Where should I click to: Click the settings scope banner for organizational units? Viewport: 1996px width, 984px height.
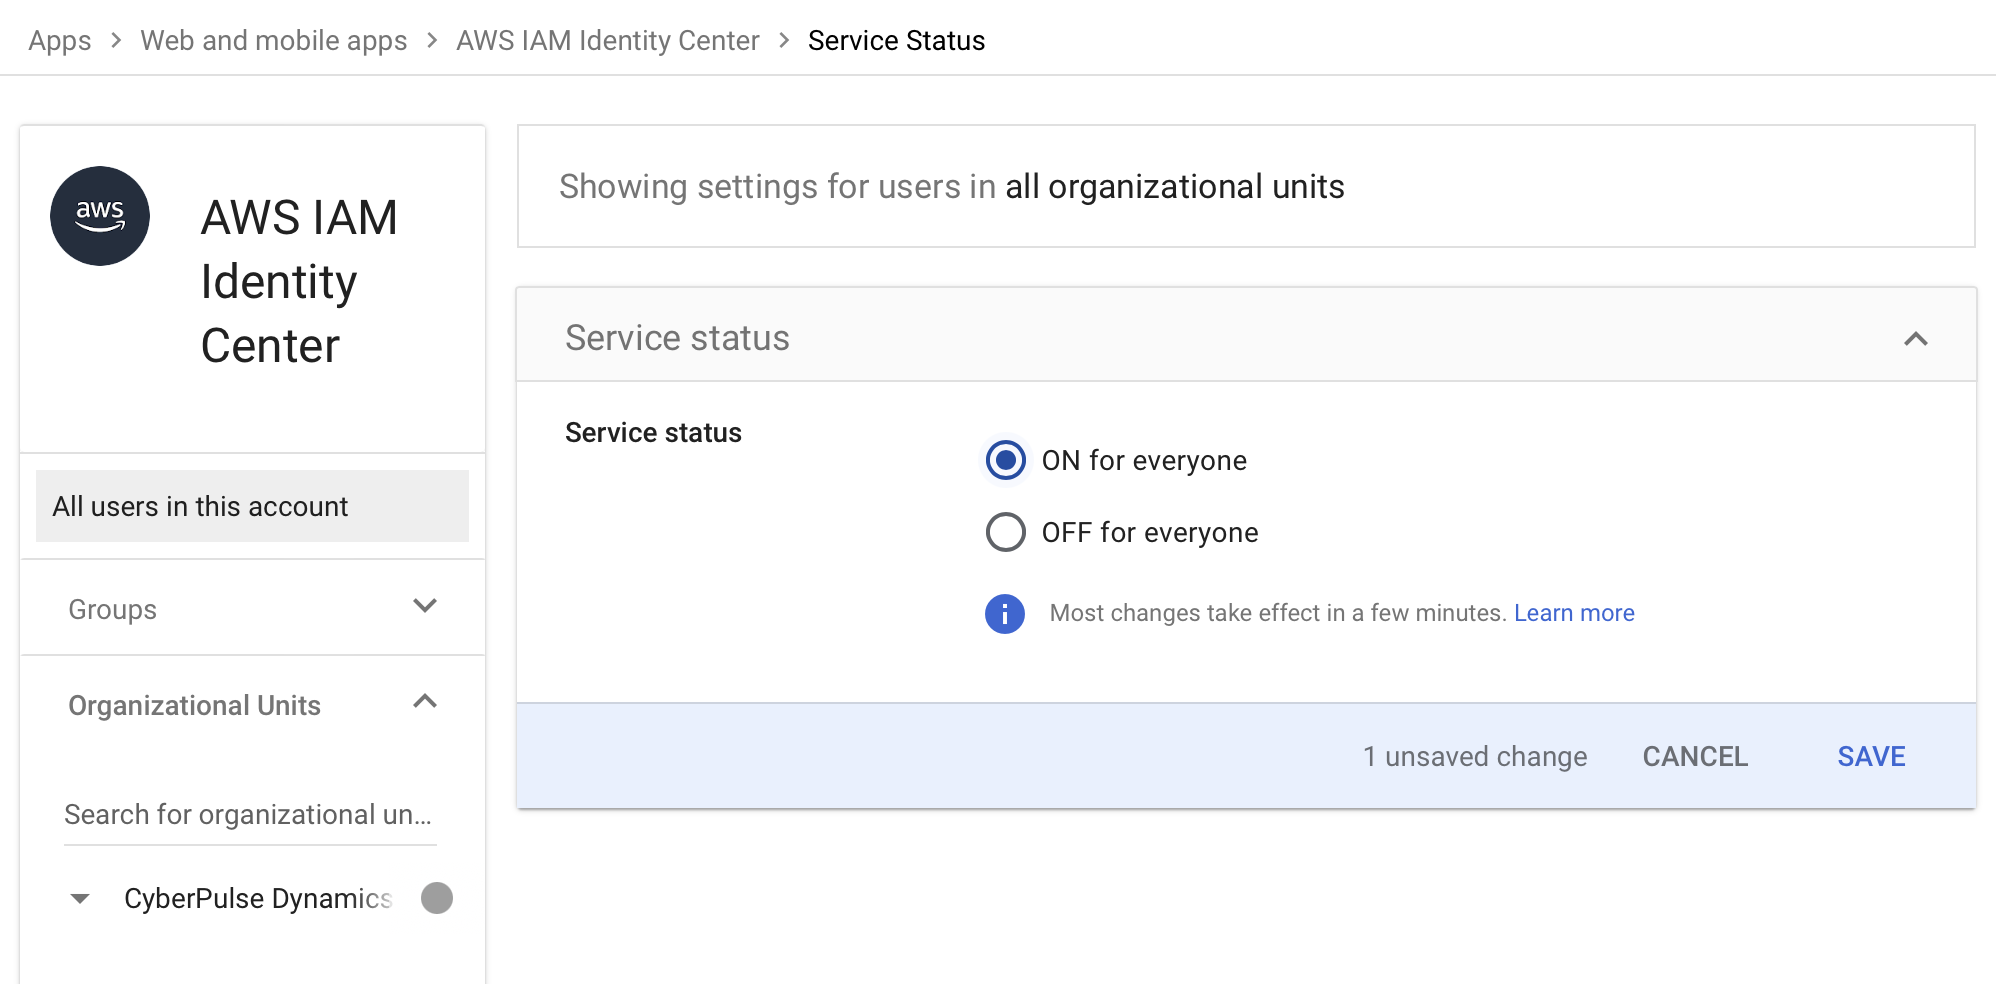point(950,186)
